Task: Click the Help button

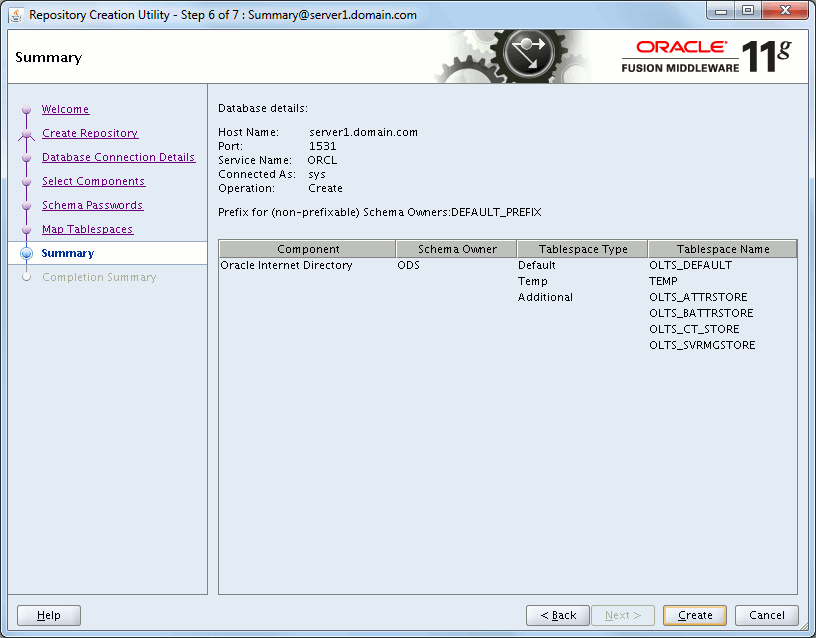Action: click(49, 615)
